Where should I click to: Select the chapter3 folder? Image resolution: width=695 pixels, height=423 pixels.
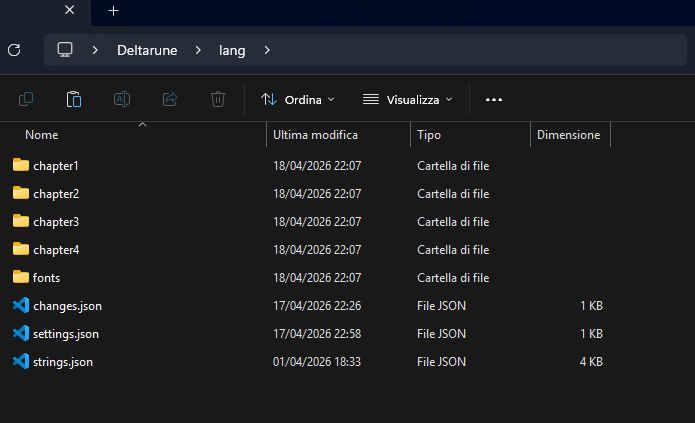pos(56,221)
